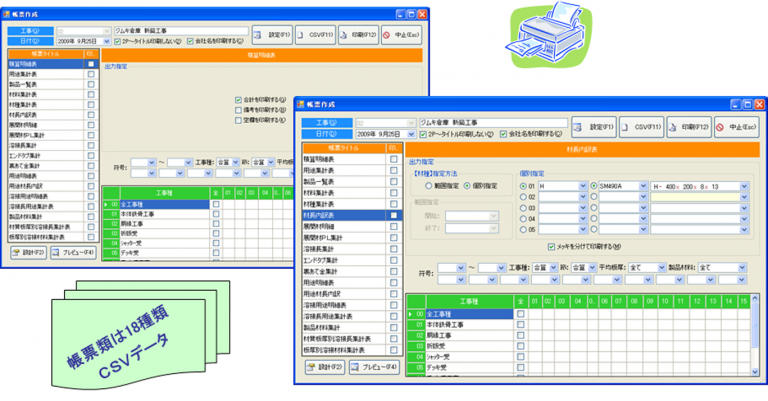
Task: Check the 全 box for 本体鉄骨工事 in front window
Action: [x=521, y=325]
